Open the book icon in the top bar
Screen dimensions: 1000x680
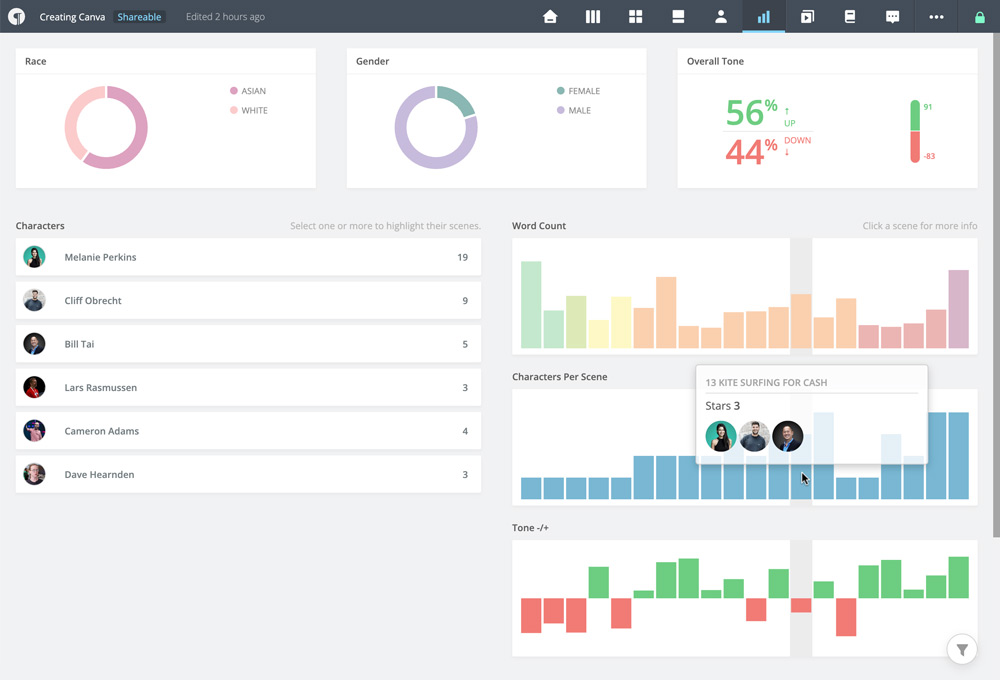(x=849, y=17)
